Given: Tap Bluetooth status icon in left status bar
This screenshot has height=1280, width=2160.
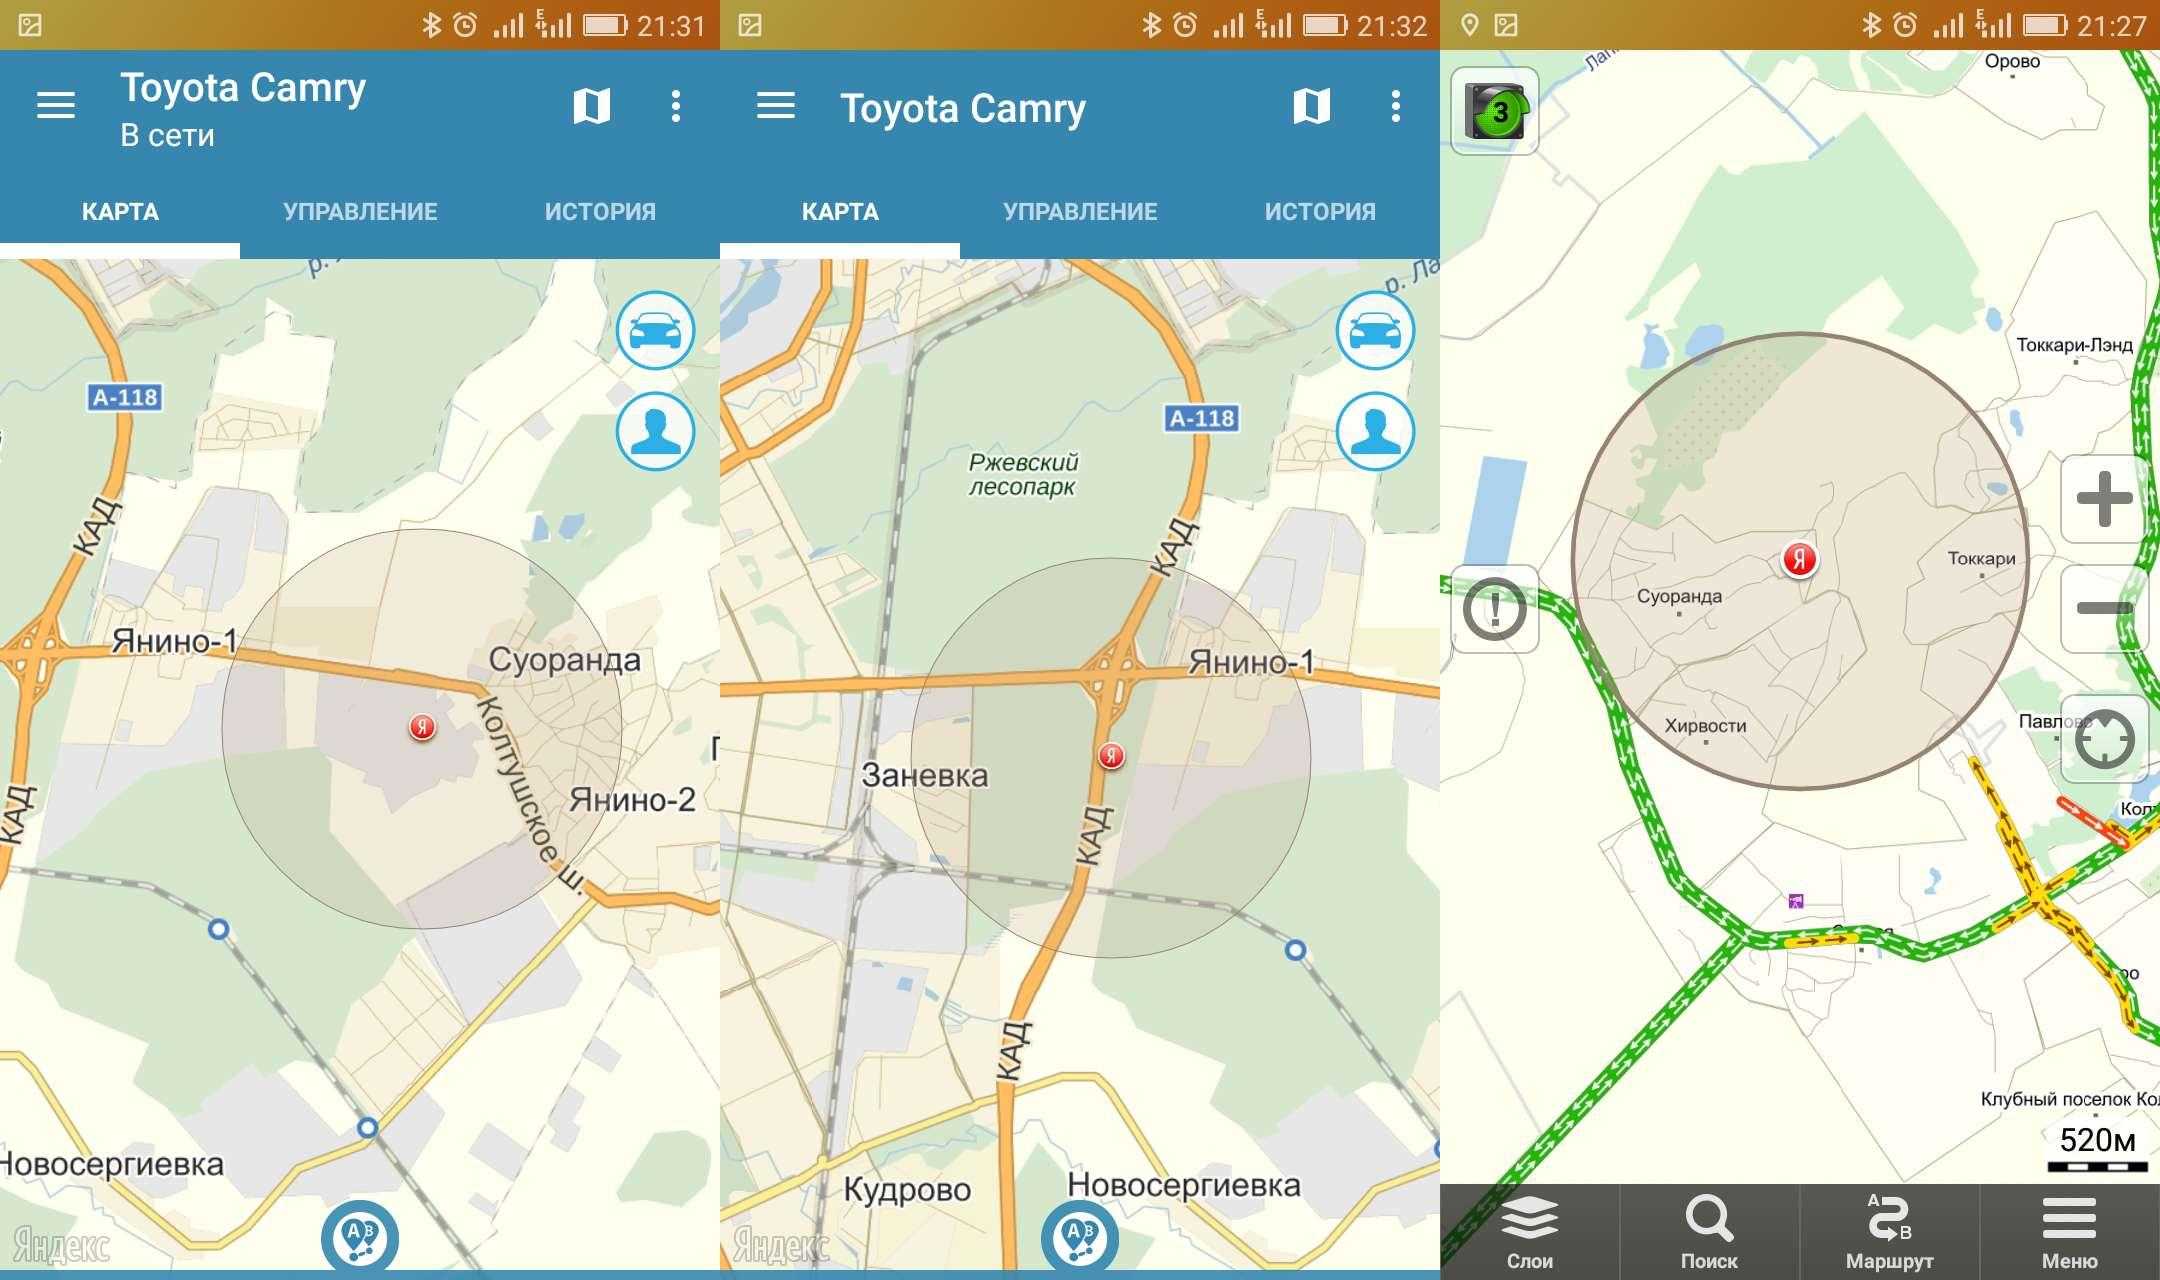Looking at the screenshot, I should click(431, 25).
